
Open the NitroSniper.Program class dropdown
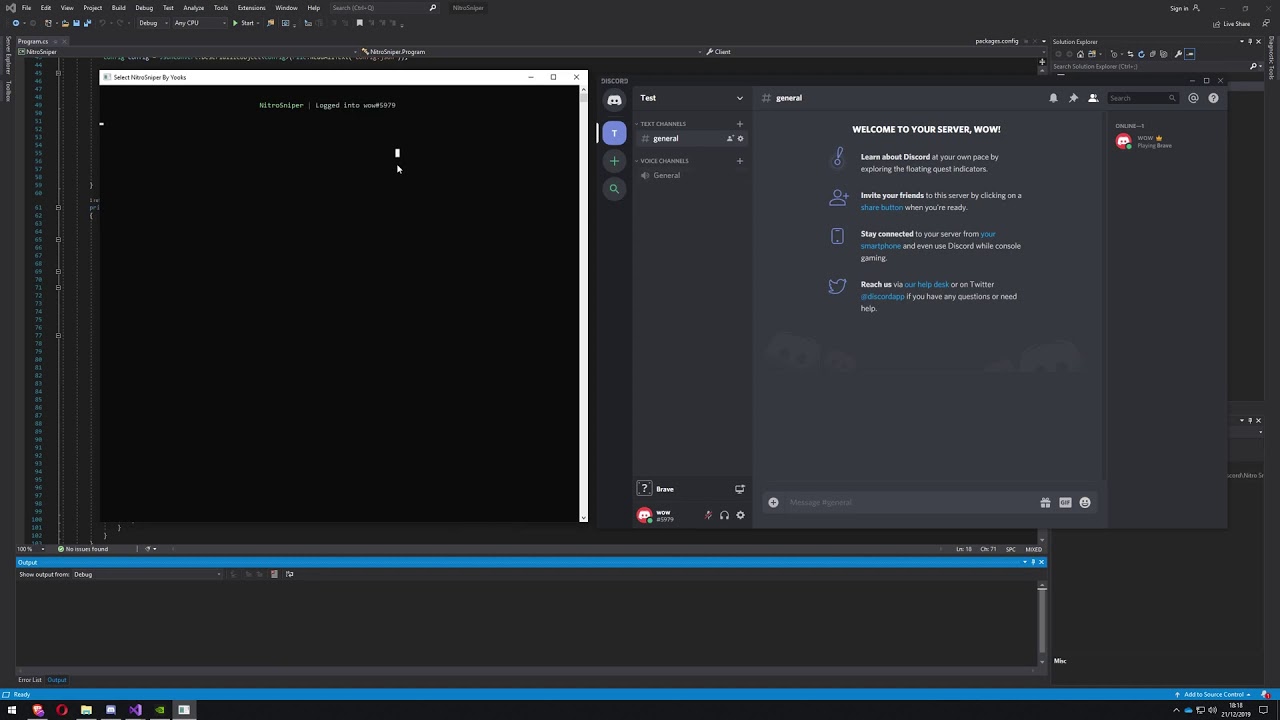click(530, 52)
